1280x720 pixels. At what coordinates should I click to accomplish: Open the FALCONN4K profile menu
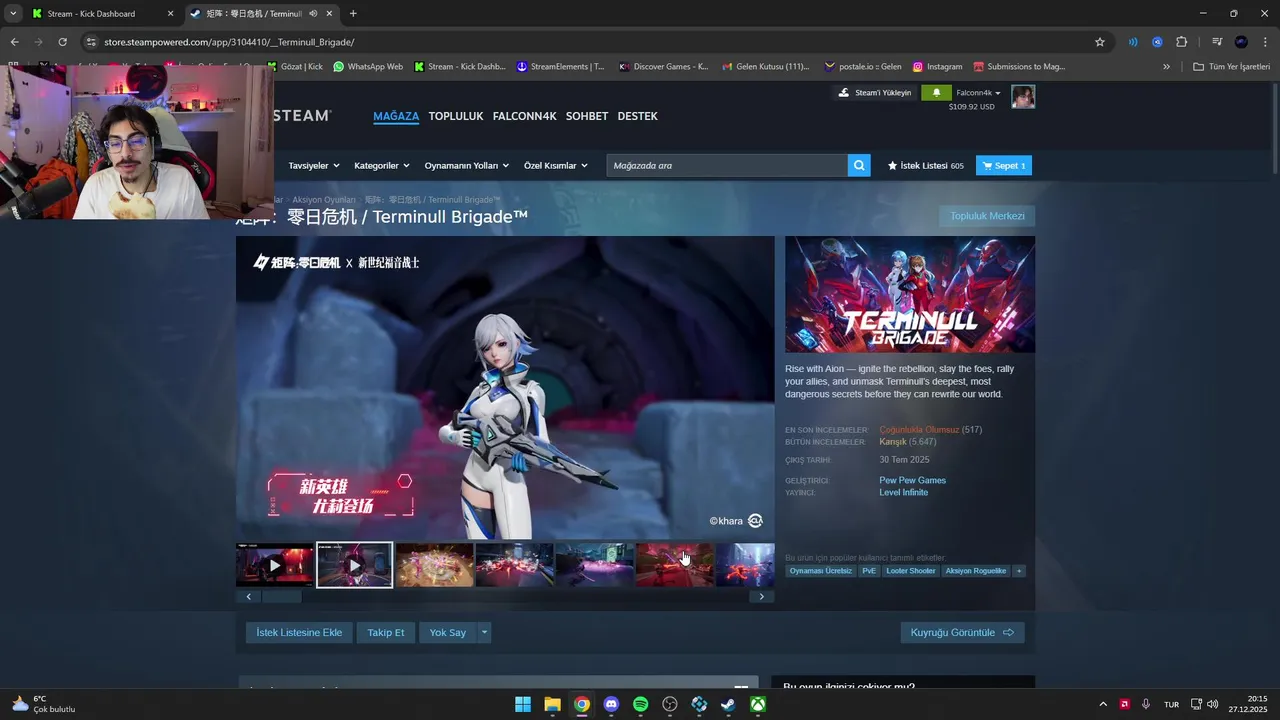524,116
